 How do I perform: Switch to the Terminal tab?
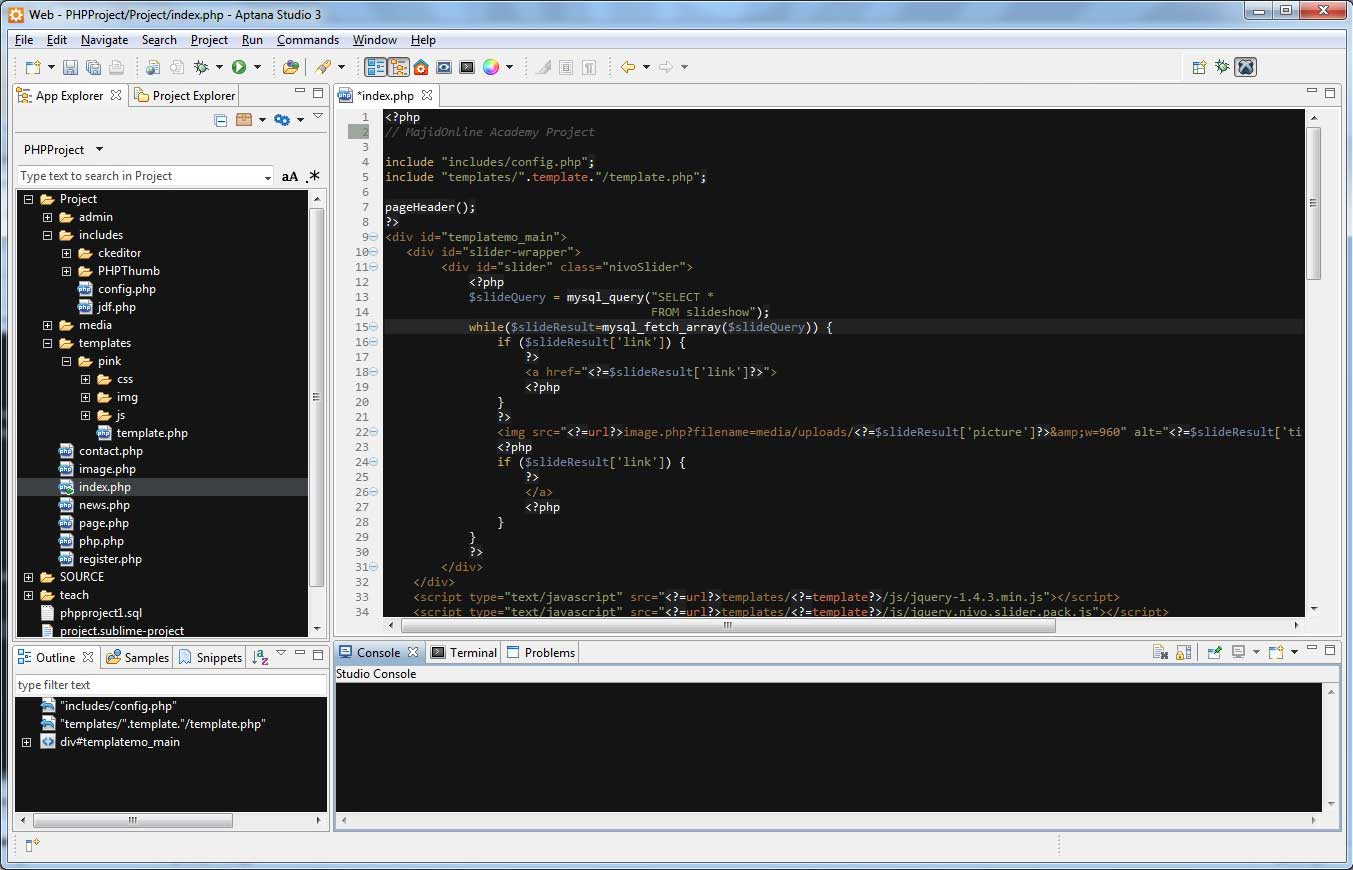(x=463, y=652)
